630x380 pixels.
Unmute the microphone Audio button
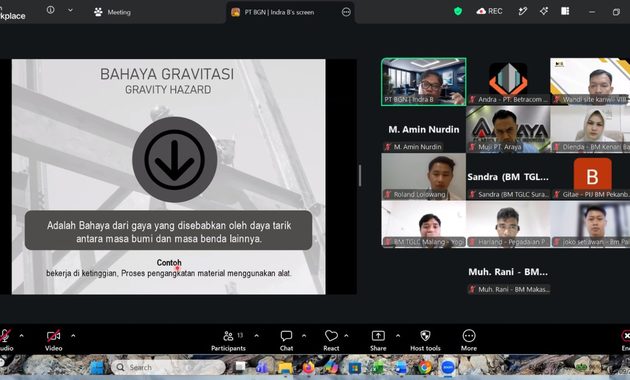[5, 340]
